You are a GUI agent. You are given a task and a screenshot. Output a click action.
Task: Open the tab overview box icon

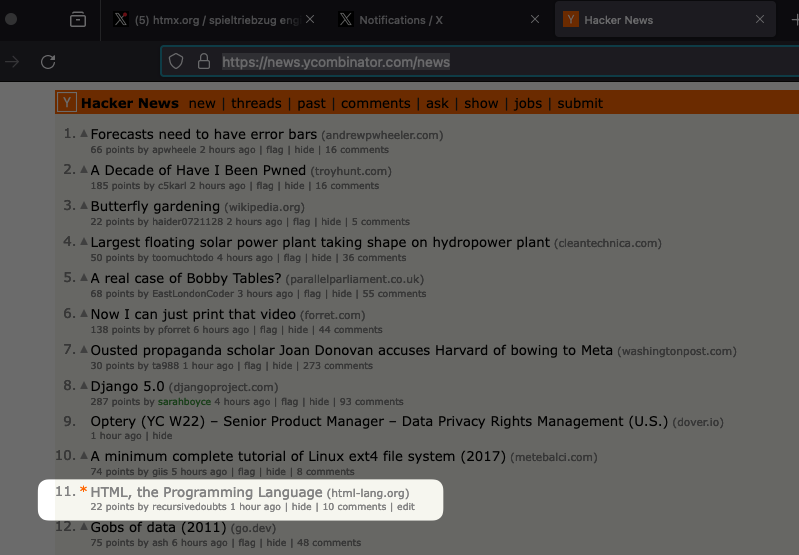77,19
